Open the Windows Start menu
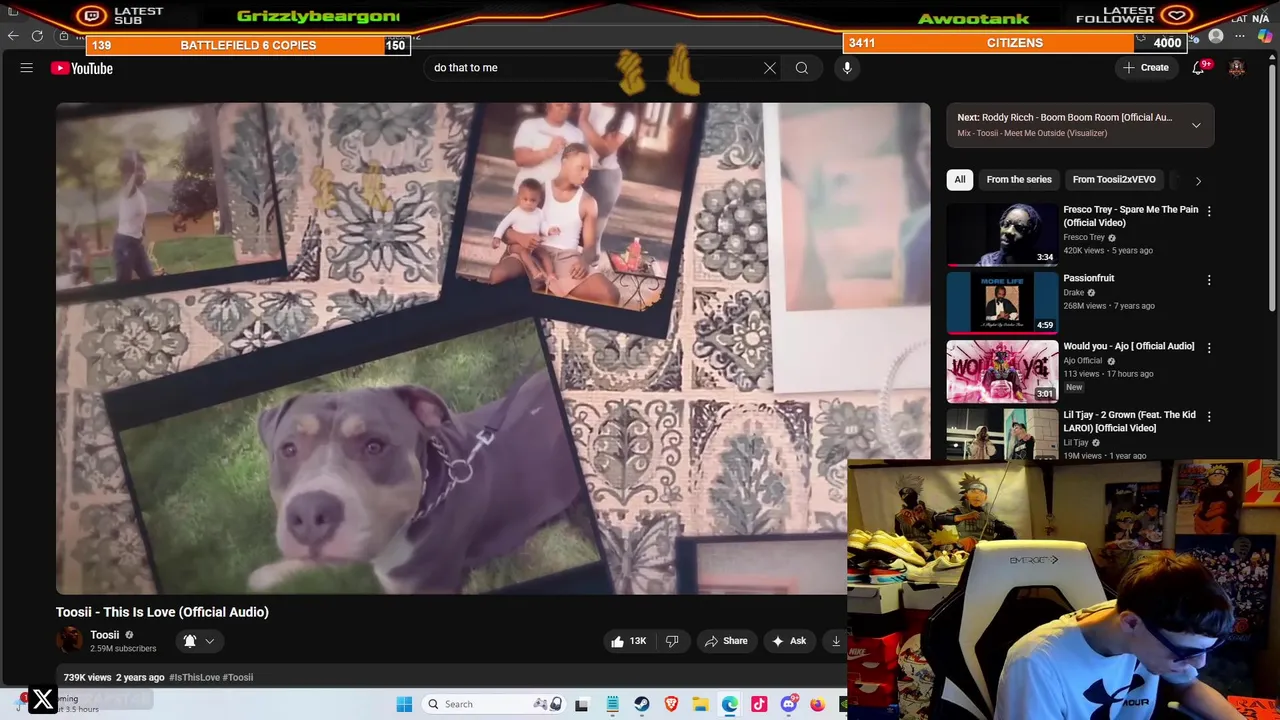 point(404,704)
